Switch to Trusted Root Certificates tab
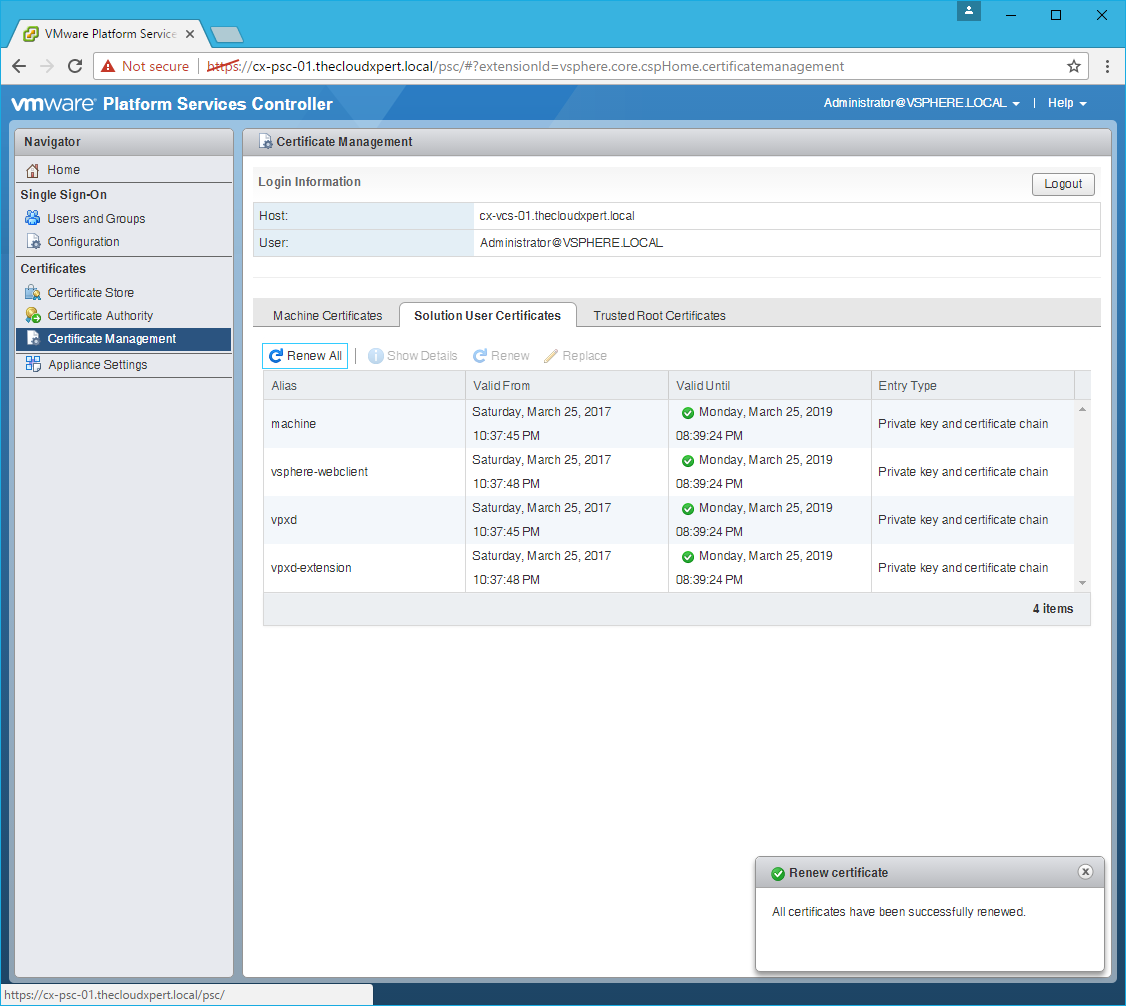Screen dimensions: 1126x1006 click(x=659, y=315)
